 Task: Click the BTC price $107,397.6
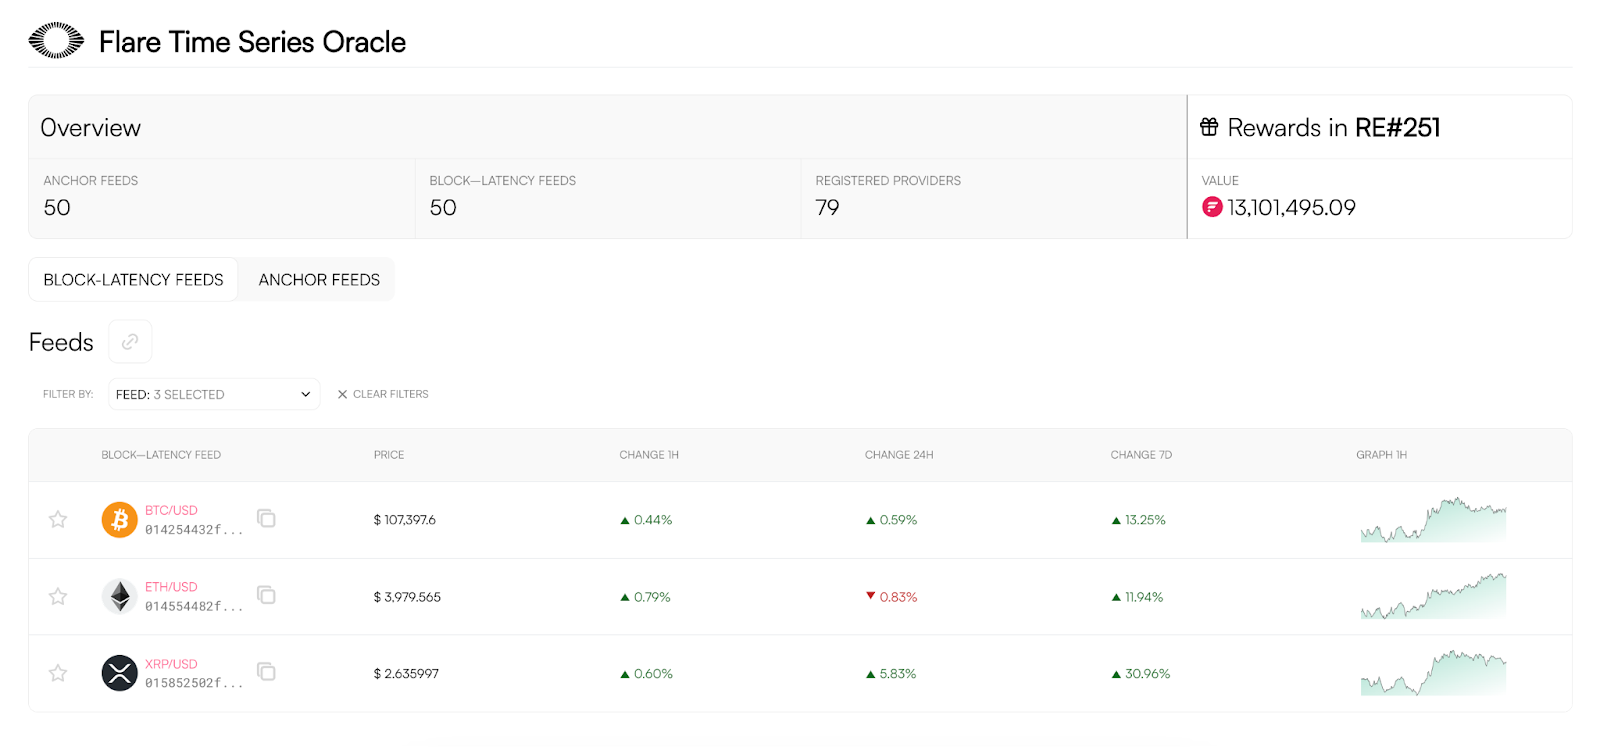pyautogui.click(x=404, y=520)
